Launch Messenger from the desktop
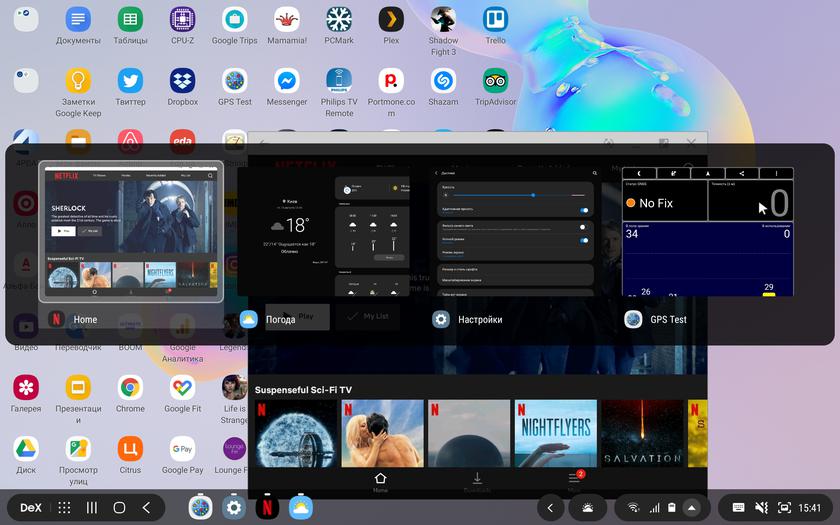The width and height of the screenshot is (840, 525). coord(287,81)
